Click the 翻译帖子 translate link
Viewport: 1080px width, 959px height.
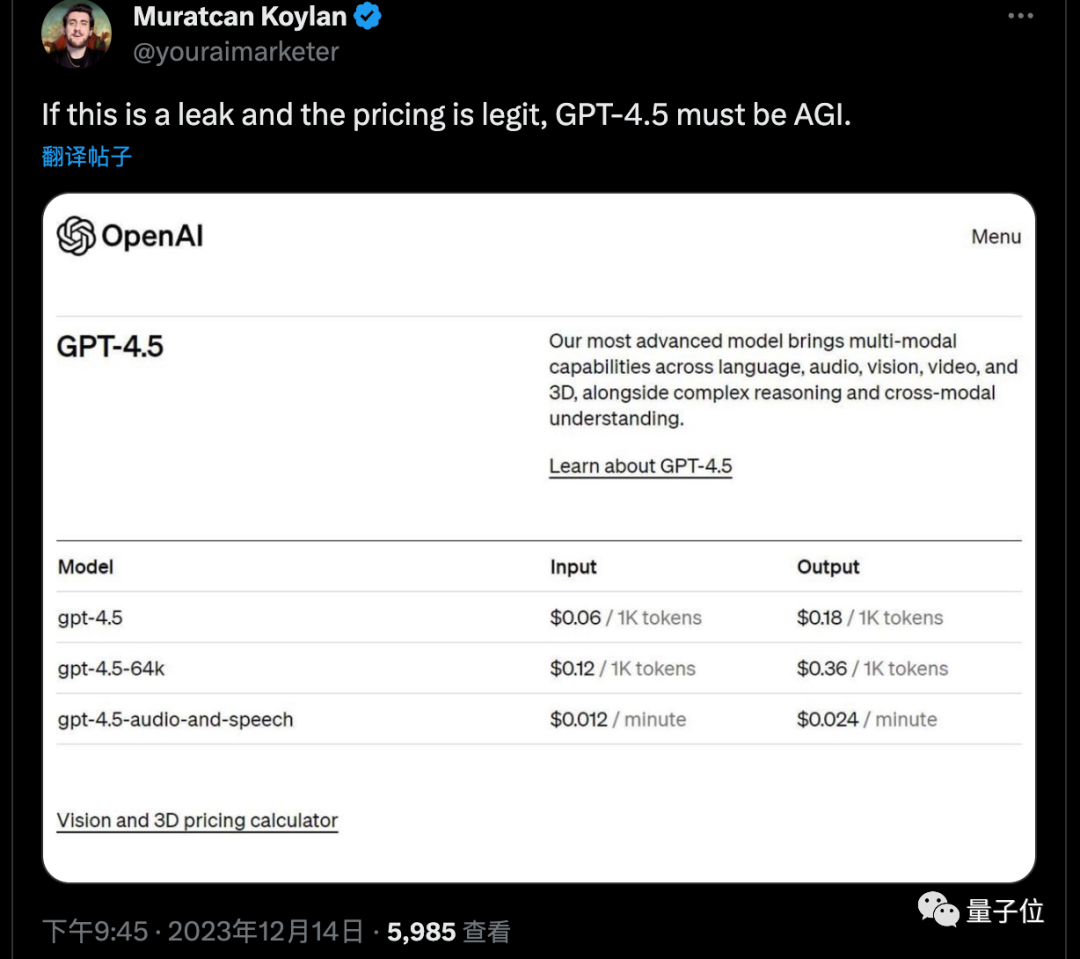click(87, 156)
